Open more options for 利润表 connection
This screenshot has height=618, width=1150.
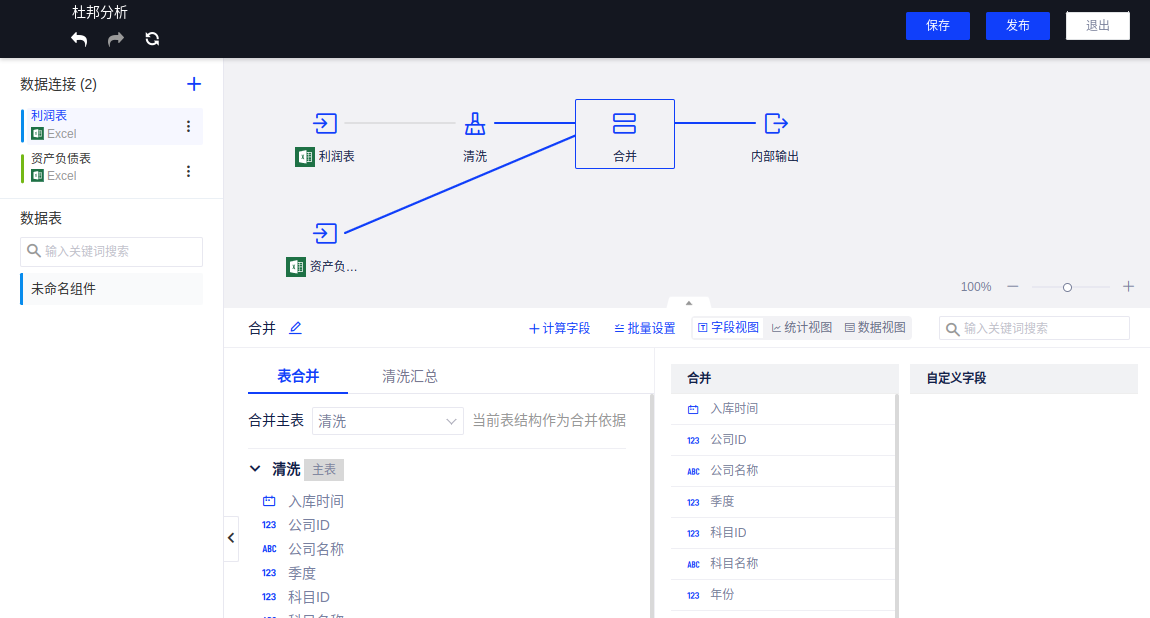(188, 126)
